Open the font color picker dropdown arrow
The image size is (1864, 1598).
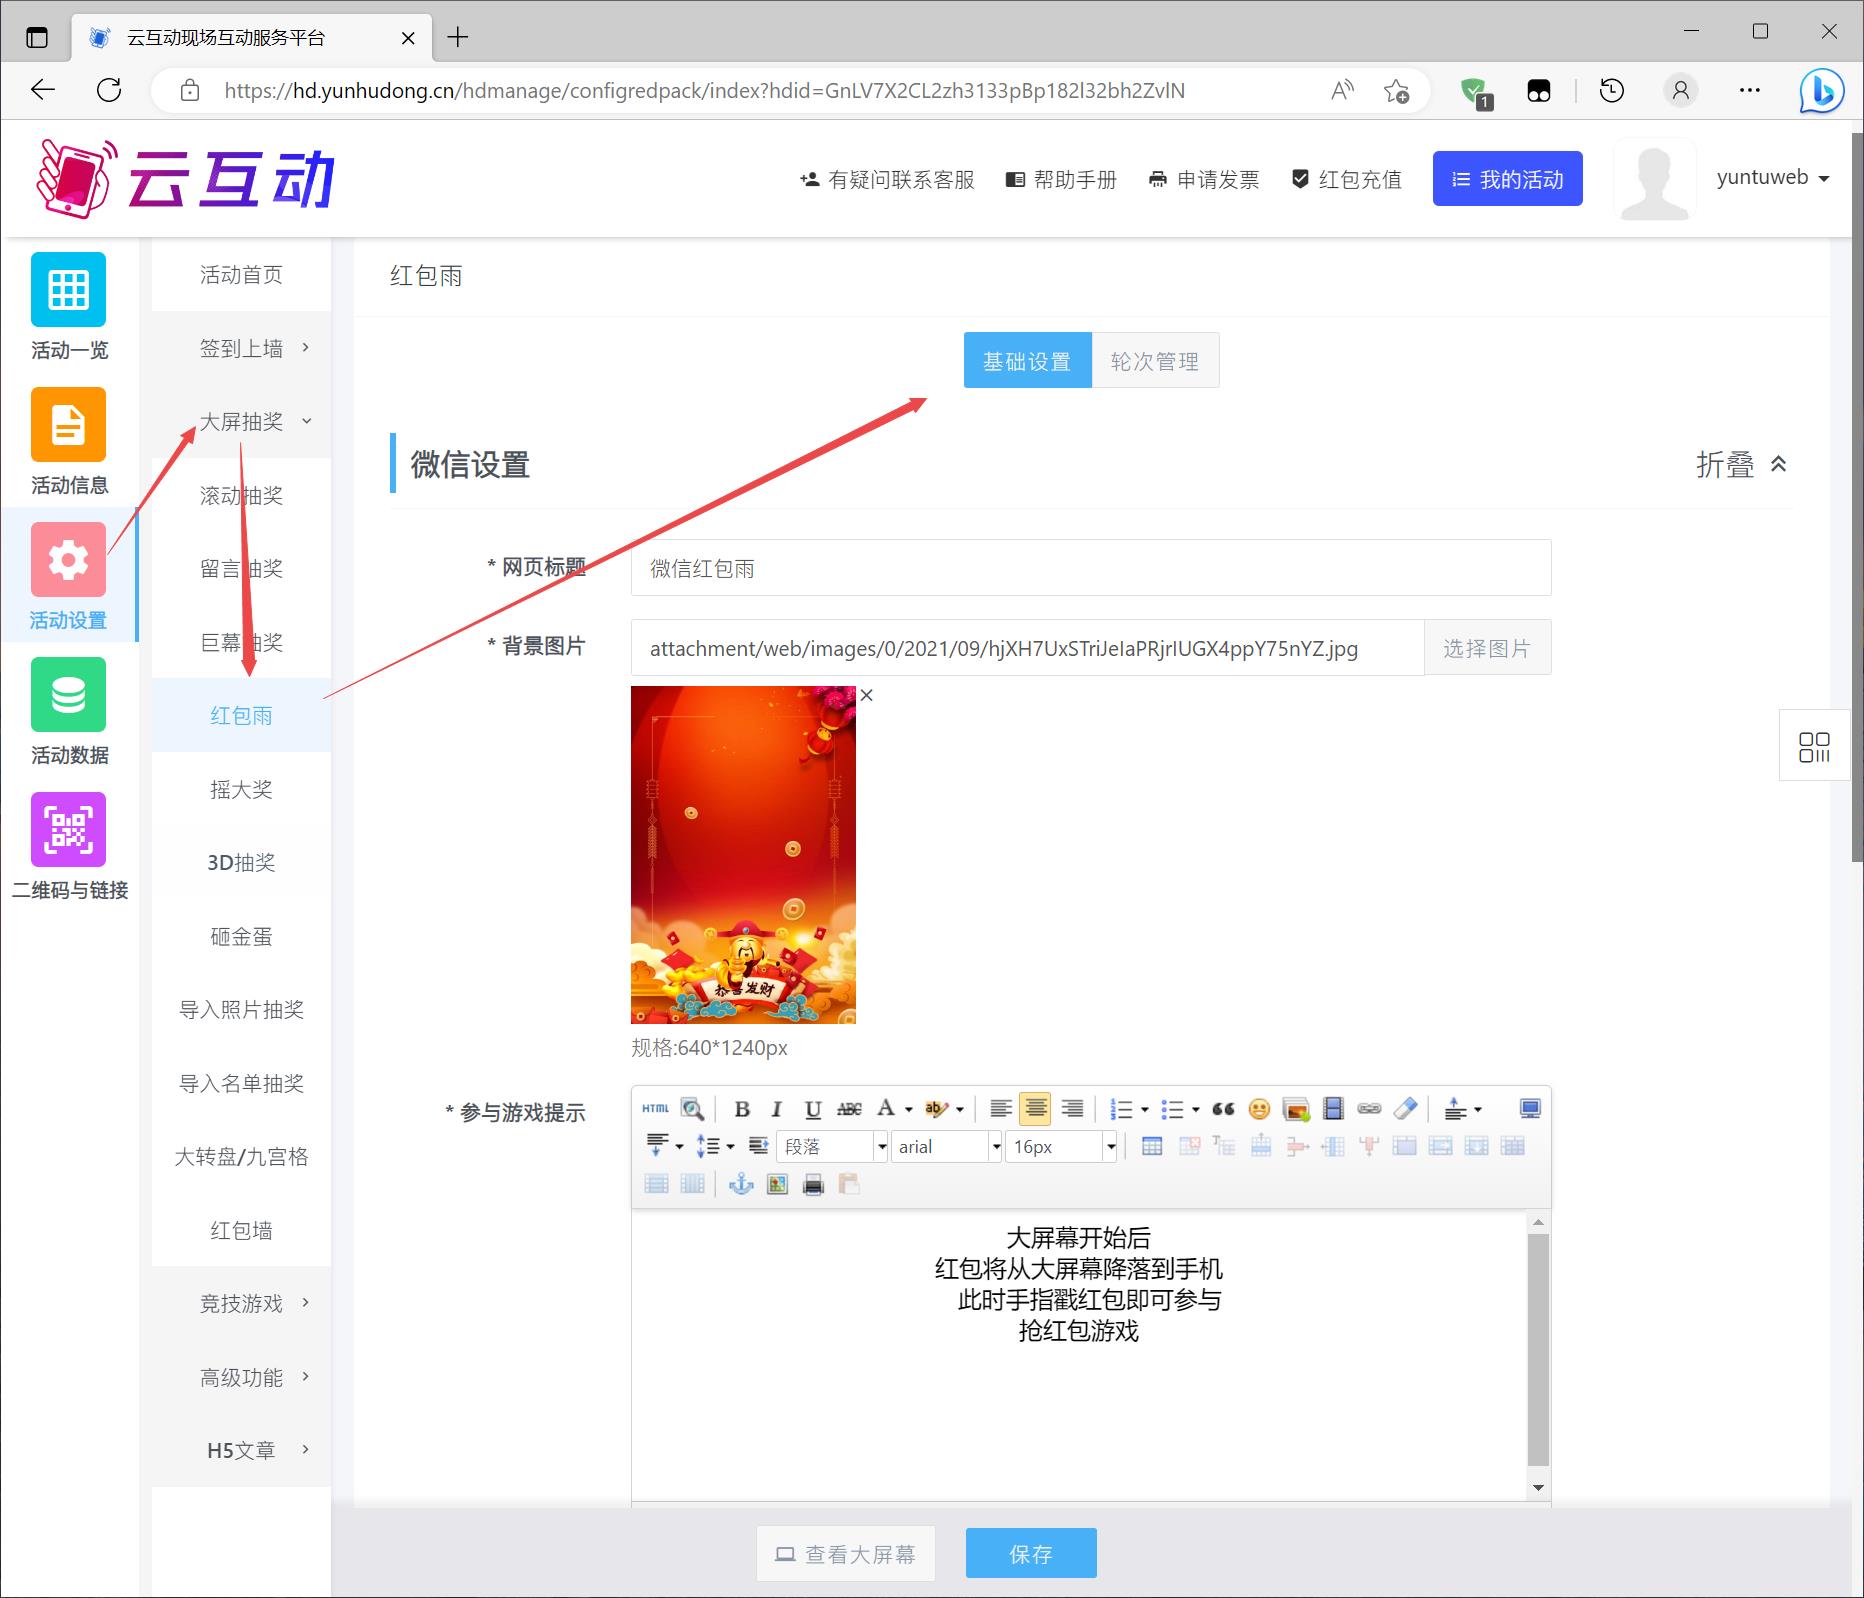pyautogui.click(x=909, y=1109)
